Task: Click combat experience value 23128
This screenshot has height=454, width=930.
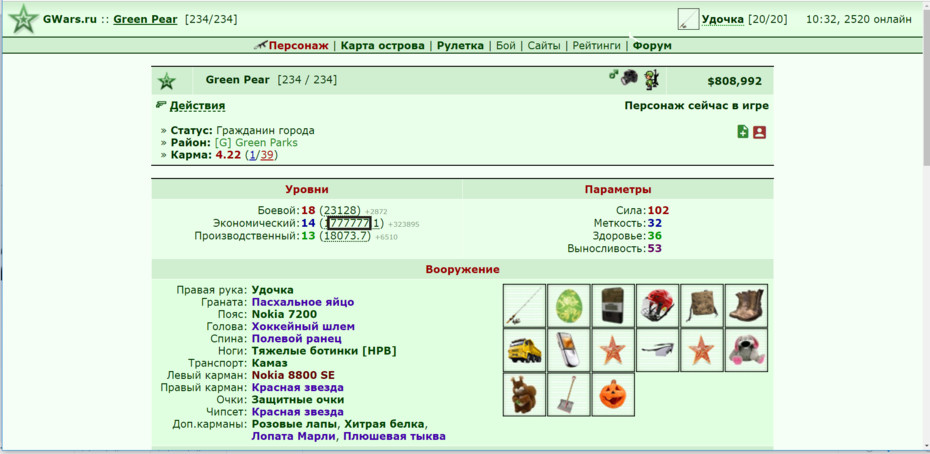Action: [341, 210]
